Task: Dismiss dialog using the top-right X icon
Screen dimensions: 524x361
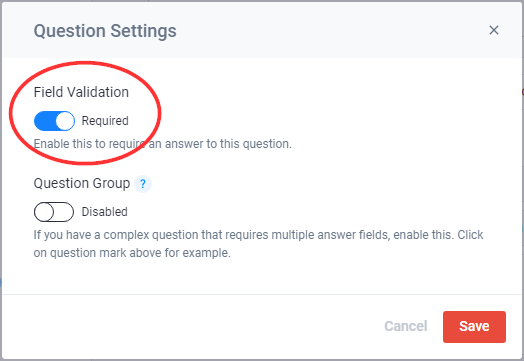Action: point(494,30)
